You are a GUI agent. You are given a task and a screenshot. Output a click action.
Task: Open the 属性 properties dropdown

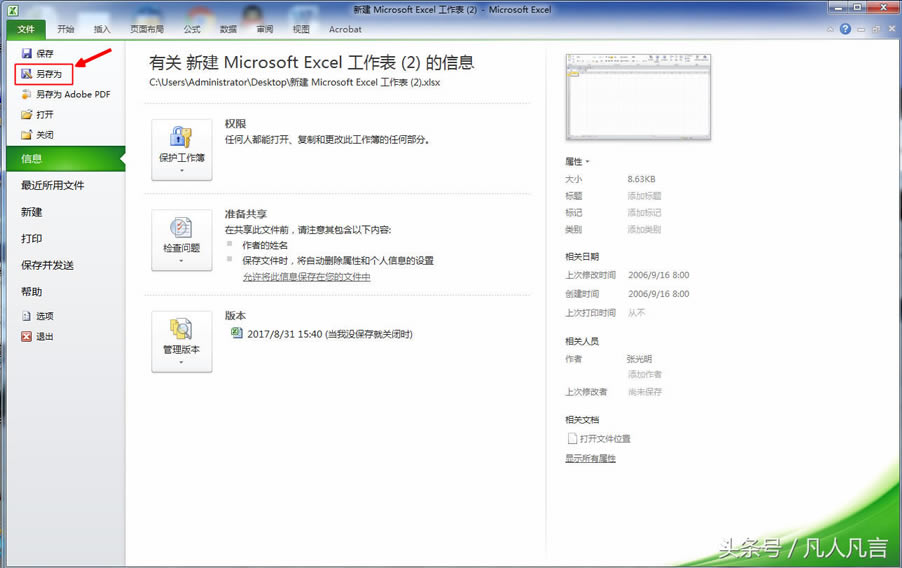pos(577,161)
